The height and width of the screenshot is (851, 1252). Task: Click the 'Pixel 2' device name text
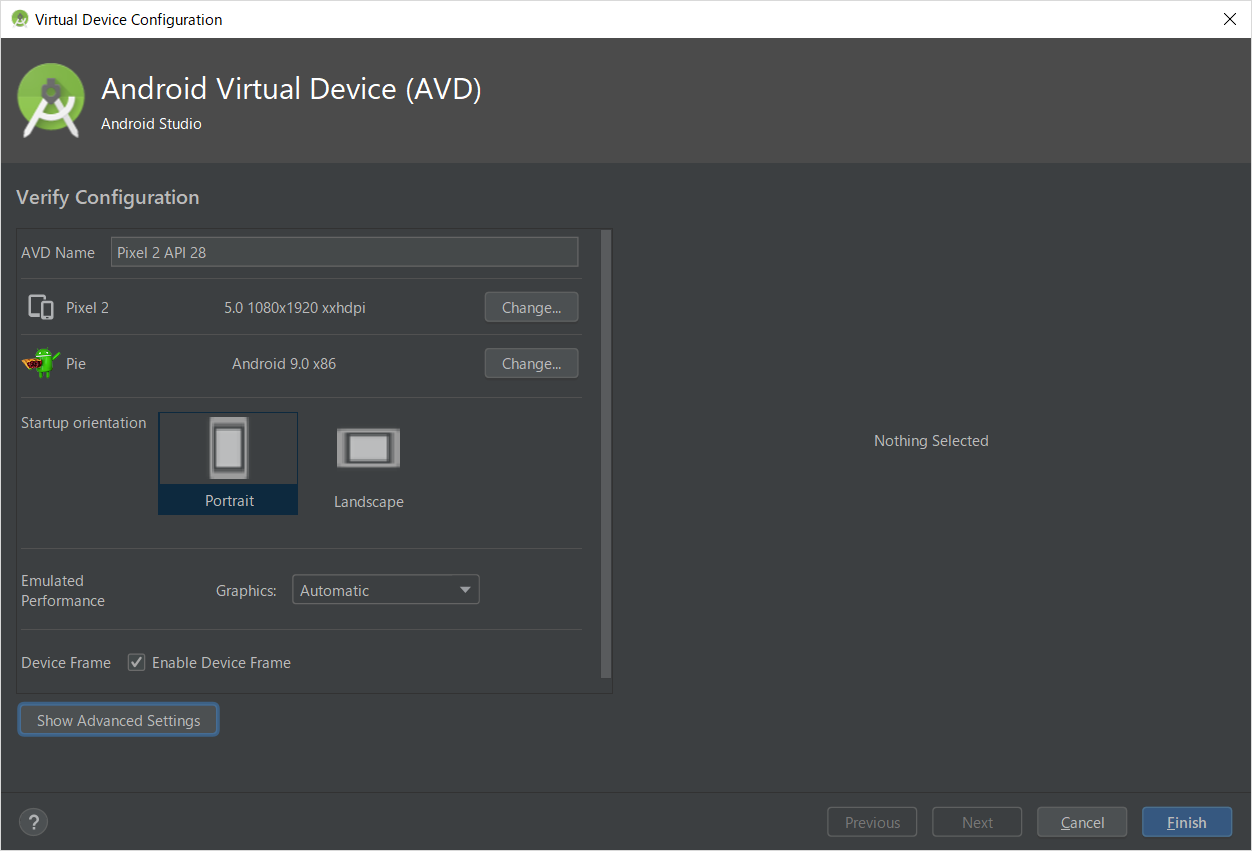pyautogui.click(x=88, y=307)
